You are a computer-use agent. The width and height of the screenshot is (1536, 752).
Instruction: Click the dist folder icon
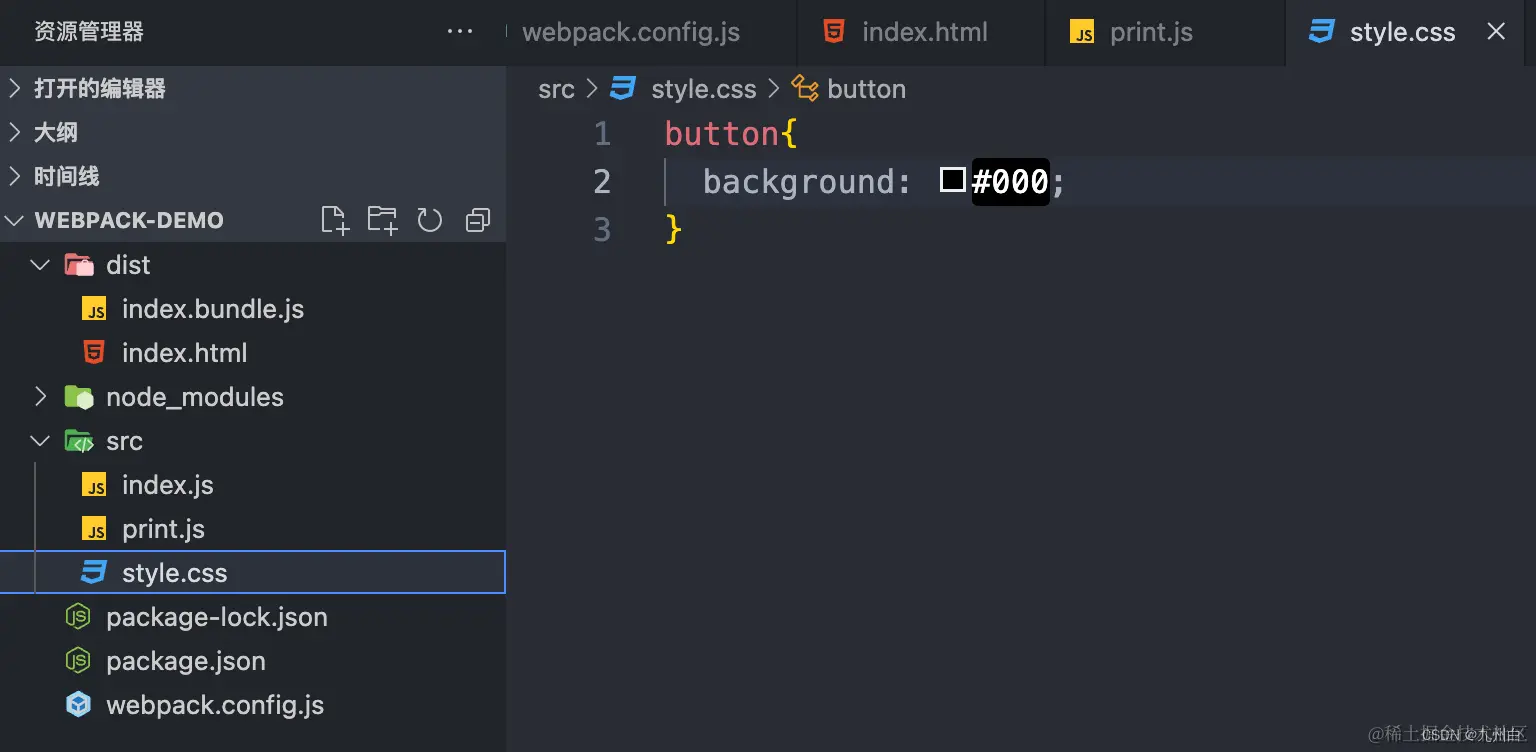coord(78,265)
